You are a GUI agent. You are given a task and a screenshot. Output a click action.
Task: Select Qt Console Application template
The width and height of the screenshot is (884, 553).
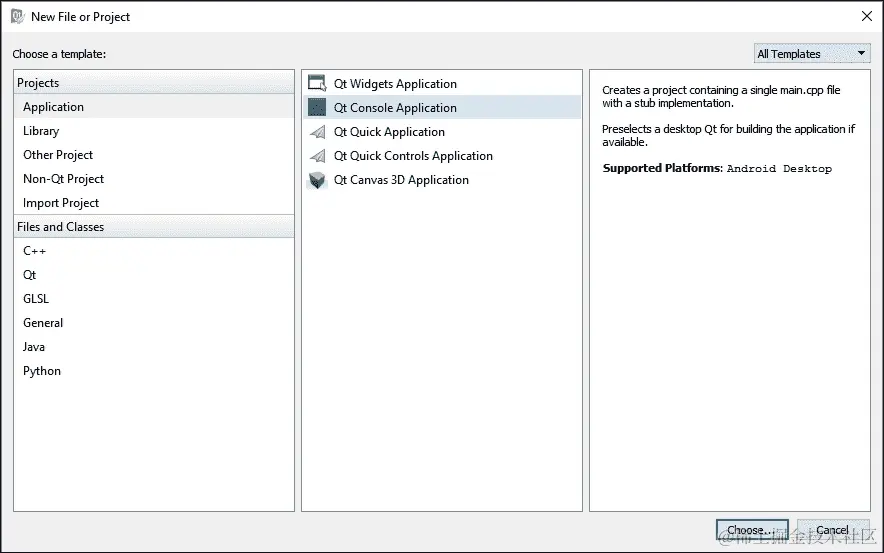click(442, 107)
